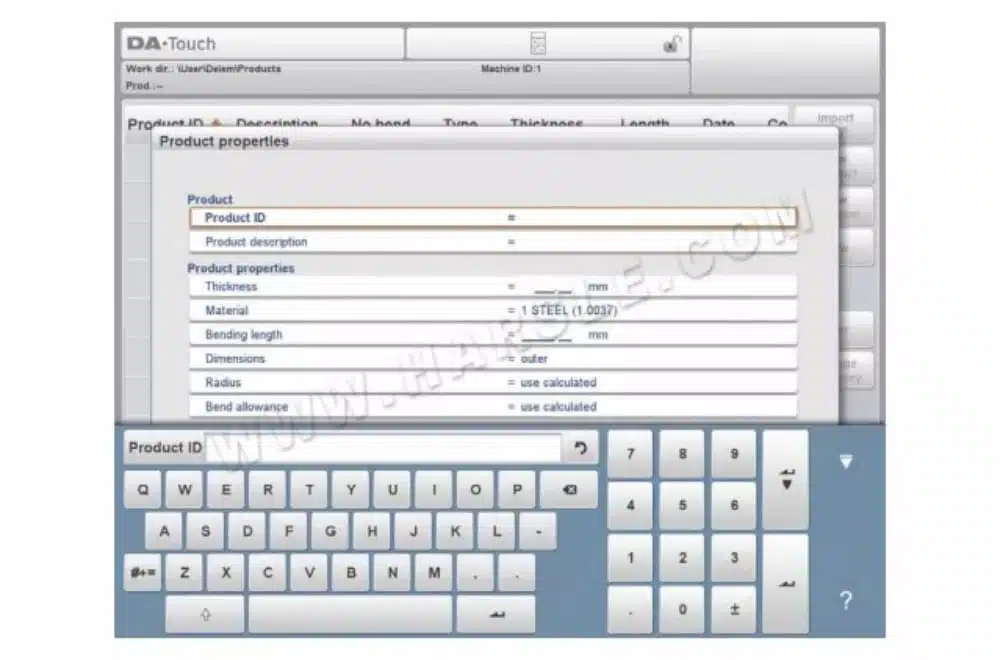
Task: Tap number 0 on the numeric keypad
Action: click(x=682, y=610)
